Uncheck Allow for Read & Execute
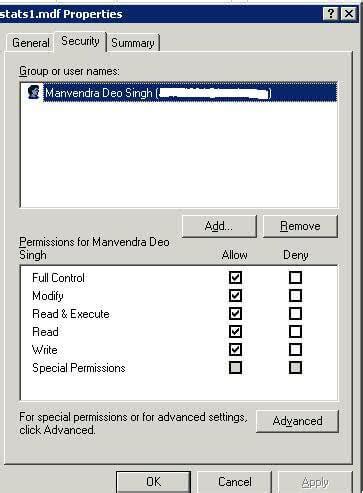363x493 pixels. 235,313
